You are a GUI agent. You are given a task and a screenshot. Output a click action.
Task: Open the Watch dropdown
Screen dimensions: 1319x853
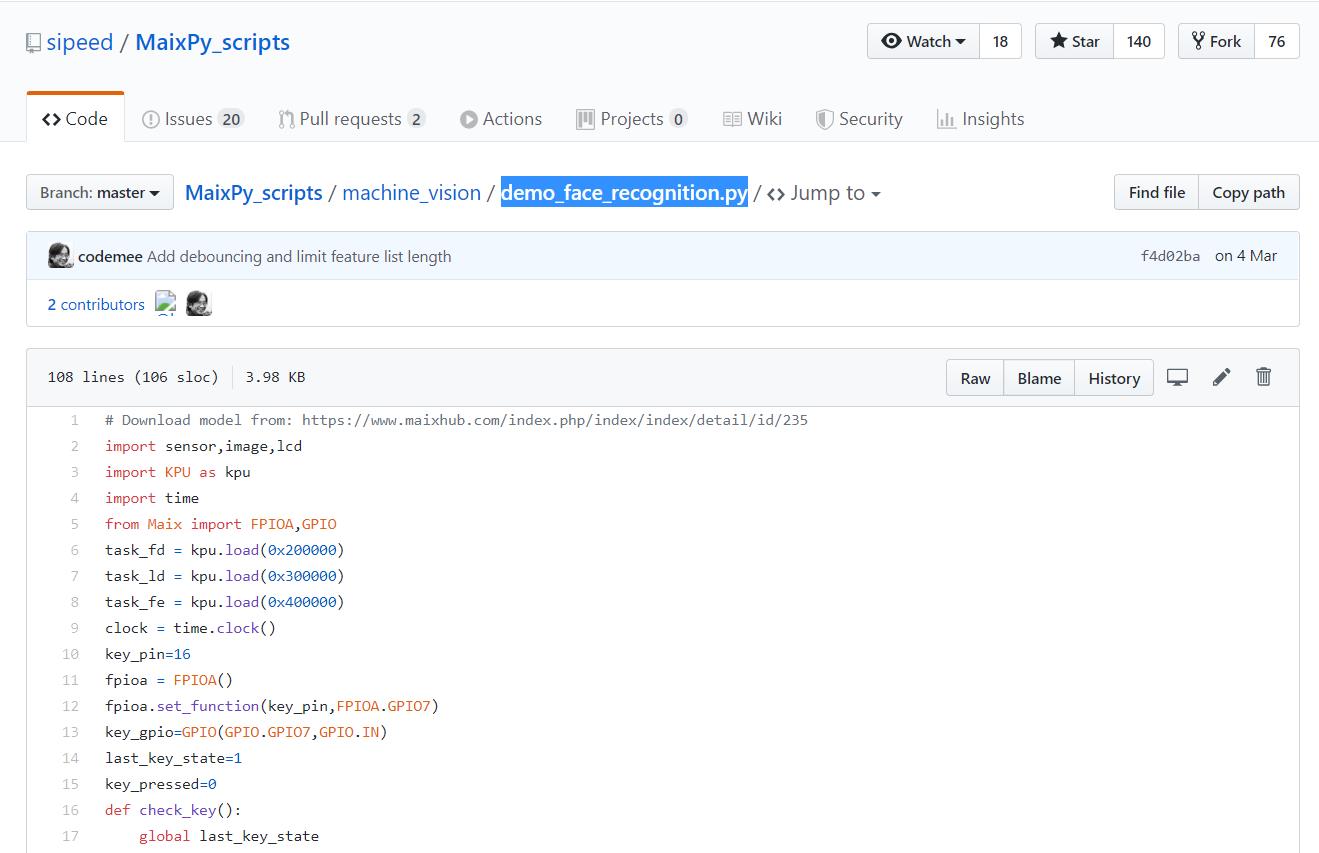(923, 41)
